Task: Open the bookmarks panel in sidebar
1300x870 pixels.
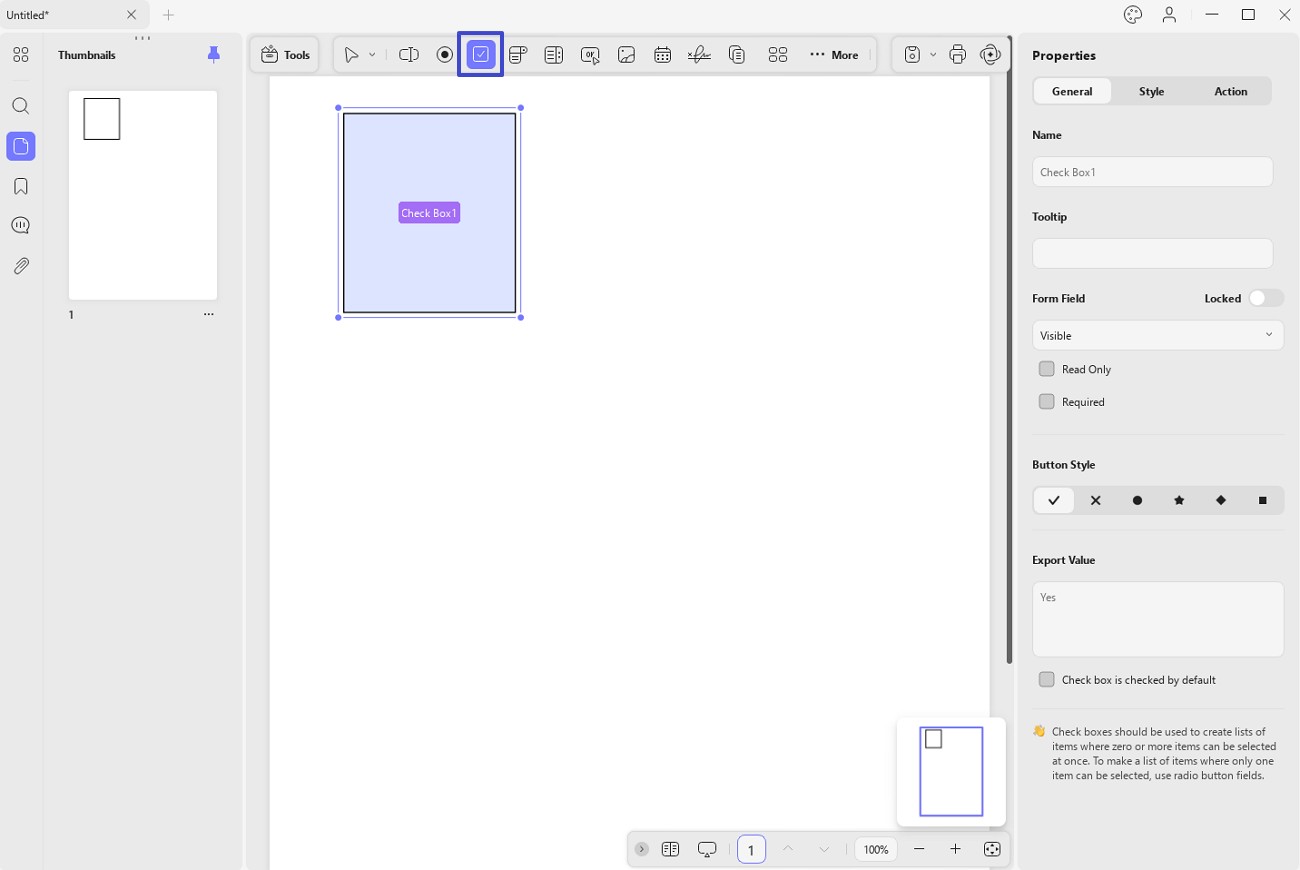Action: [21, 187]
